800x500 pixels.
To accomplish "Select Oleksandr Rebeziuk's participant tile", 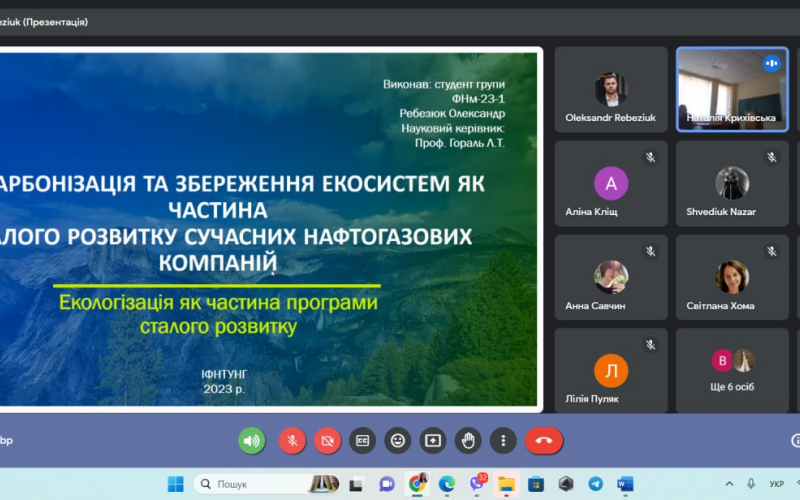I will click(x=611, y=89).
